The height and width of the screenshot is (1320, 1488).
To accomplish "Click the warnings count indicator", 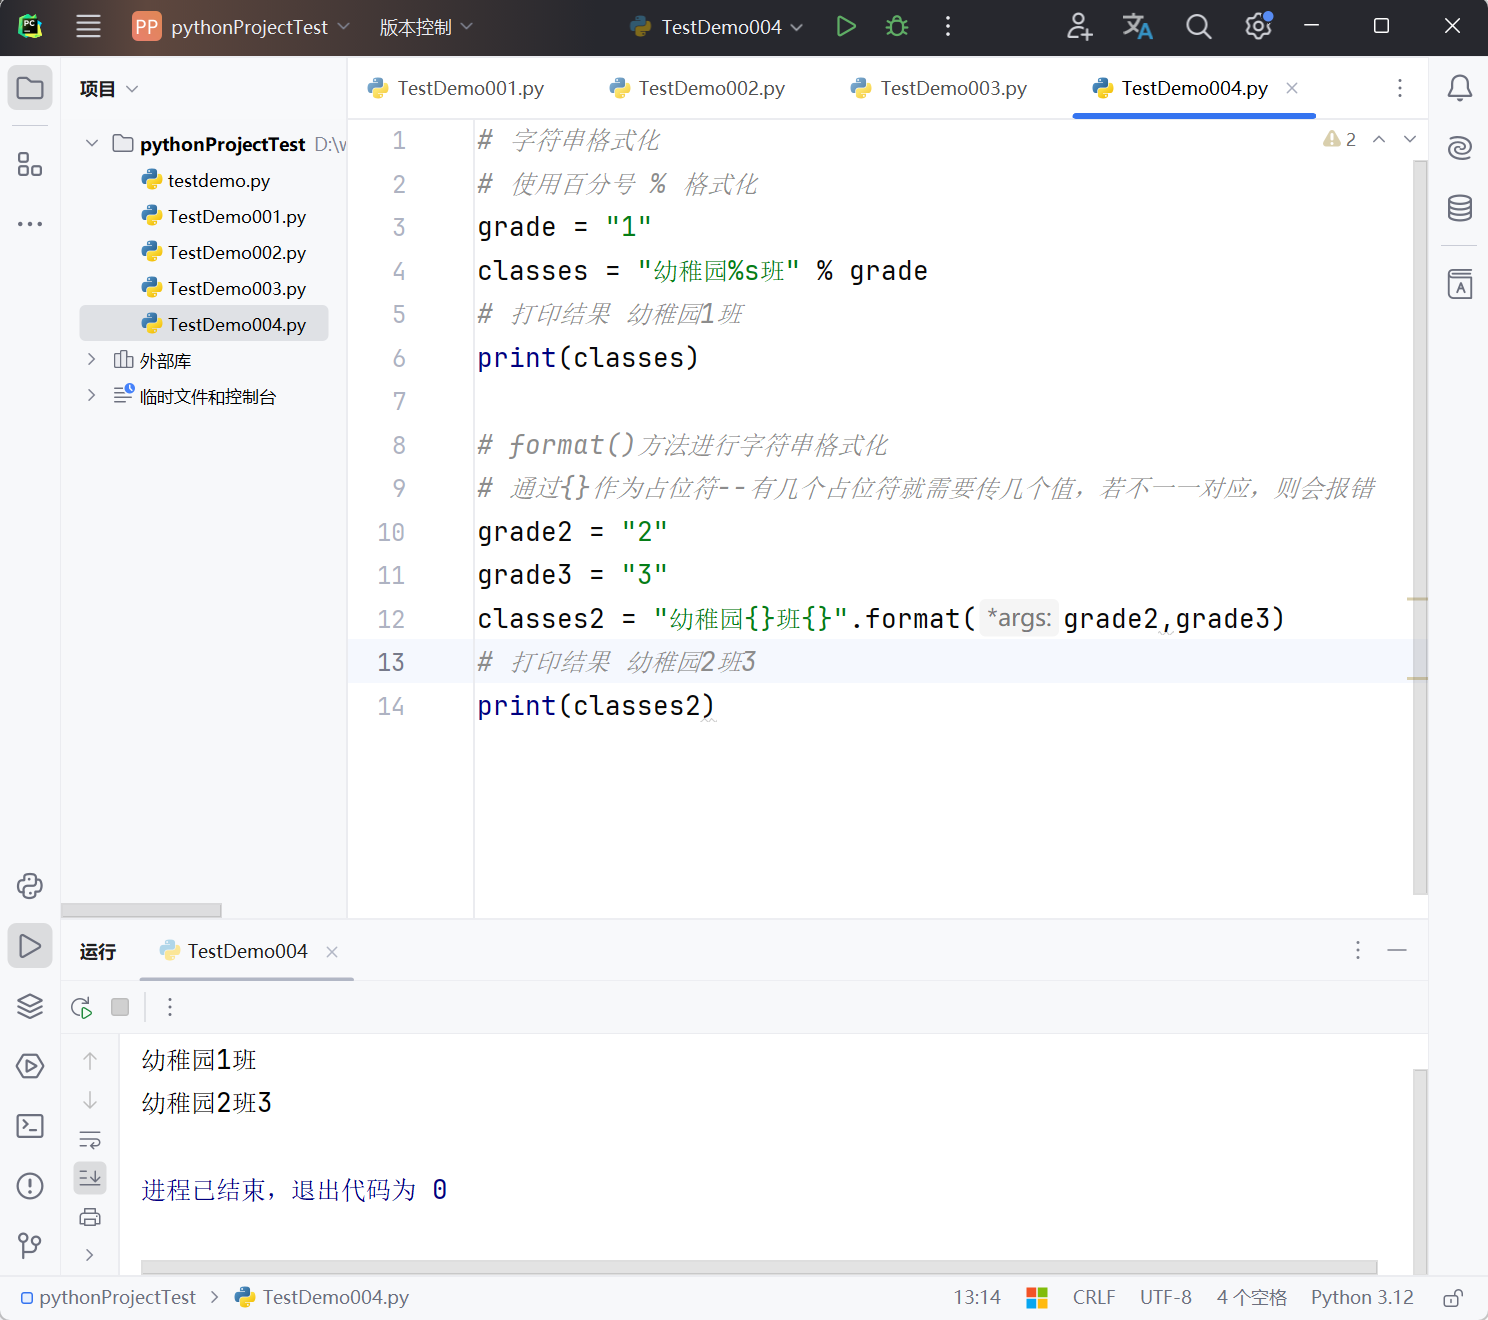I will [x=1339, y=139].
